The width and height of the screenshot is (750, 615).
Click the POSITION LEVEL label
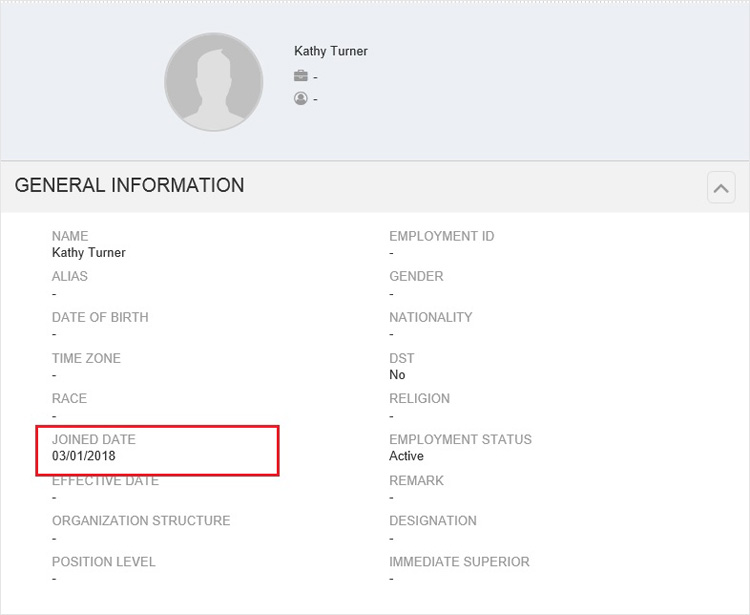coord(103,561)
